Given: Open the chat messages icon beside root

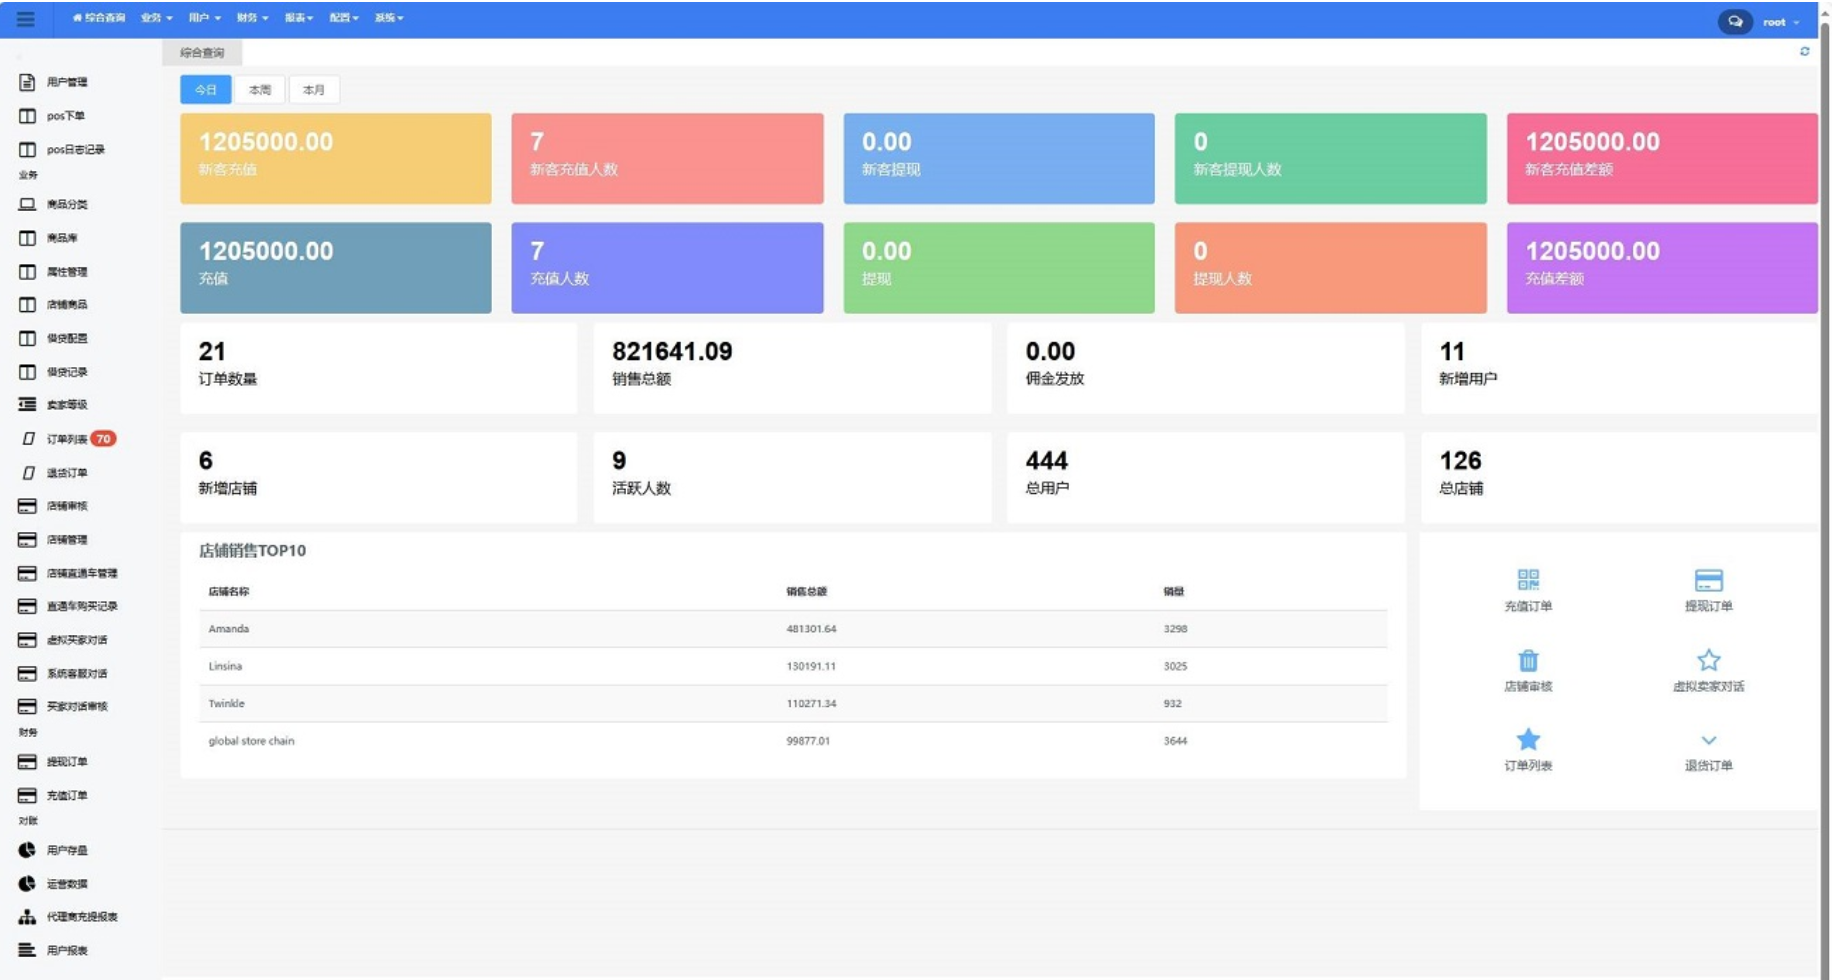Looking at the screenshot, I should [x=1735, y=21].
